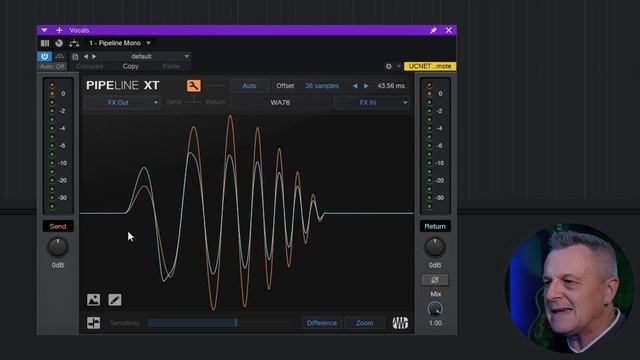Click the Mix 1.00 value
The width and height of the screenshot is (640, 360).
tap(435, 323)
